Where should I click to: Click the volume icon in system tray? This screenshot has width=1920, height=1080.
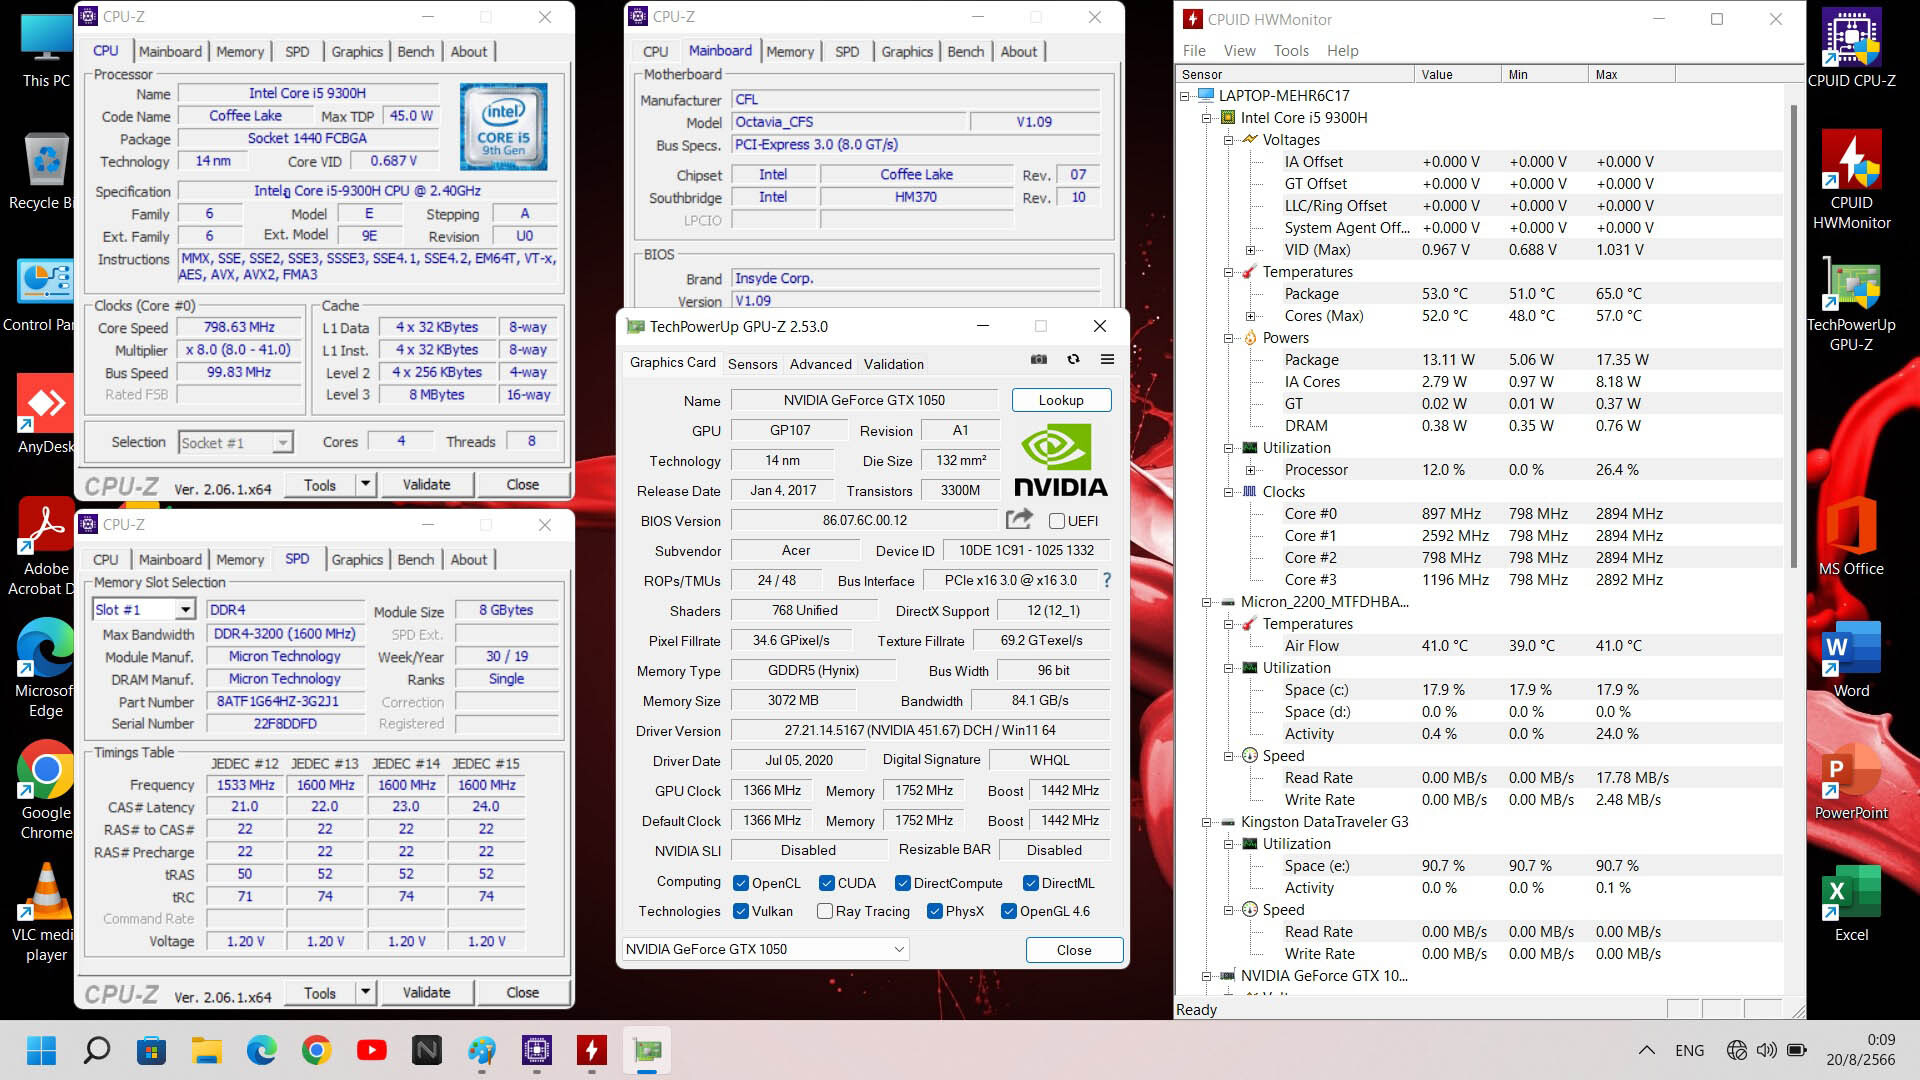pos(1767,1050)
